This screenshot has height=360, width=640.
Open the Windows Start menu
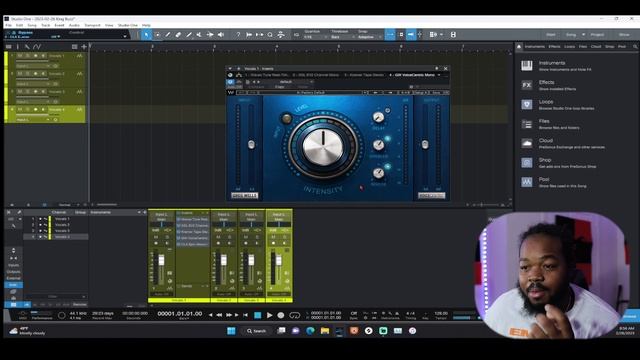[231, 331]
